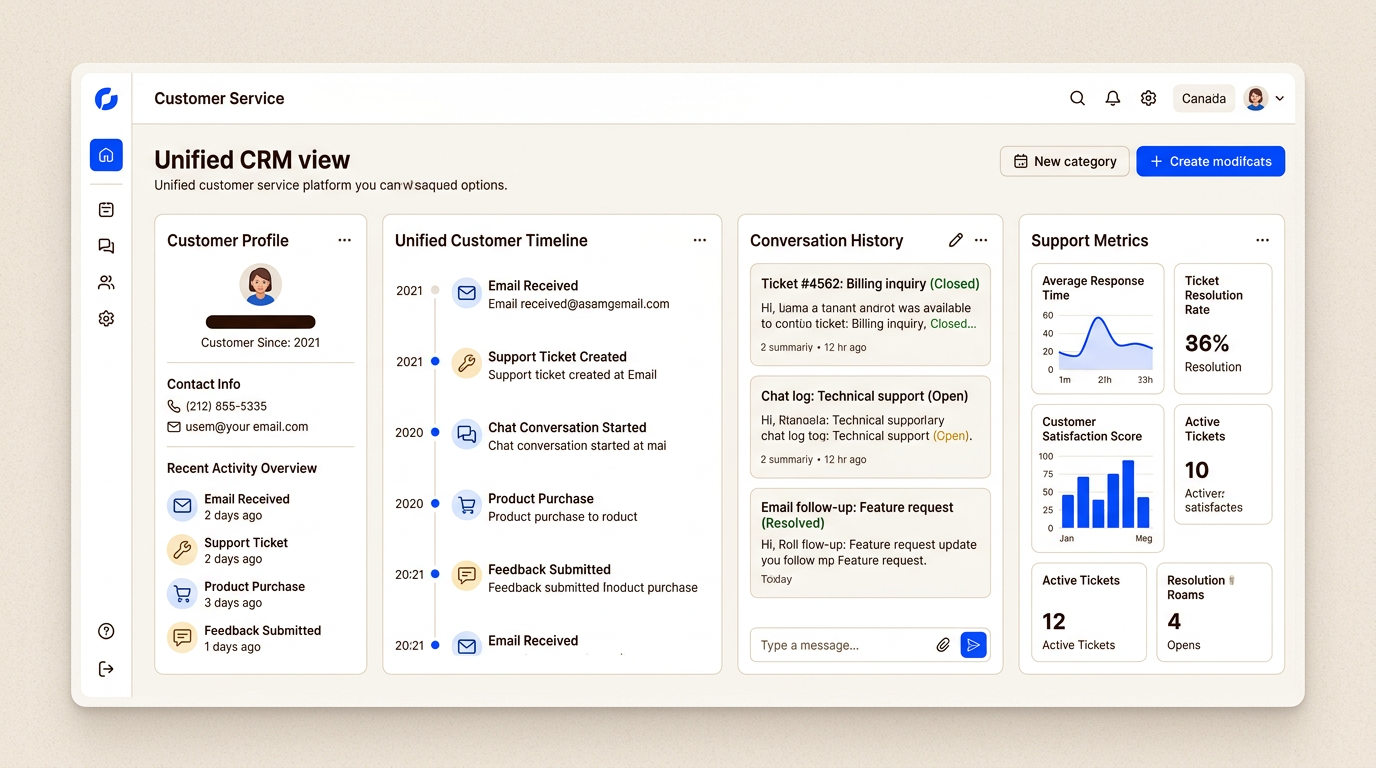Click the pencil edit icon in Conversation History
The height and width of the screenshot is (768, 1376).
pyautogui.click(x=955, y=240)
